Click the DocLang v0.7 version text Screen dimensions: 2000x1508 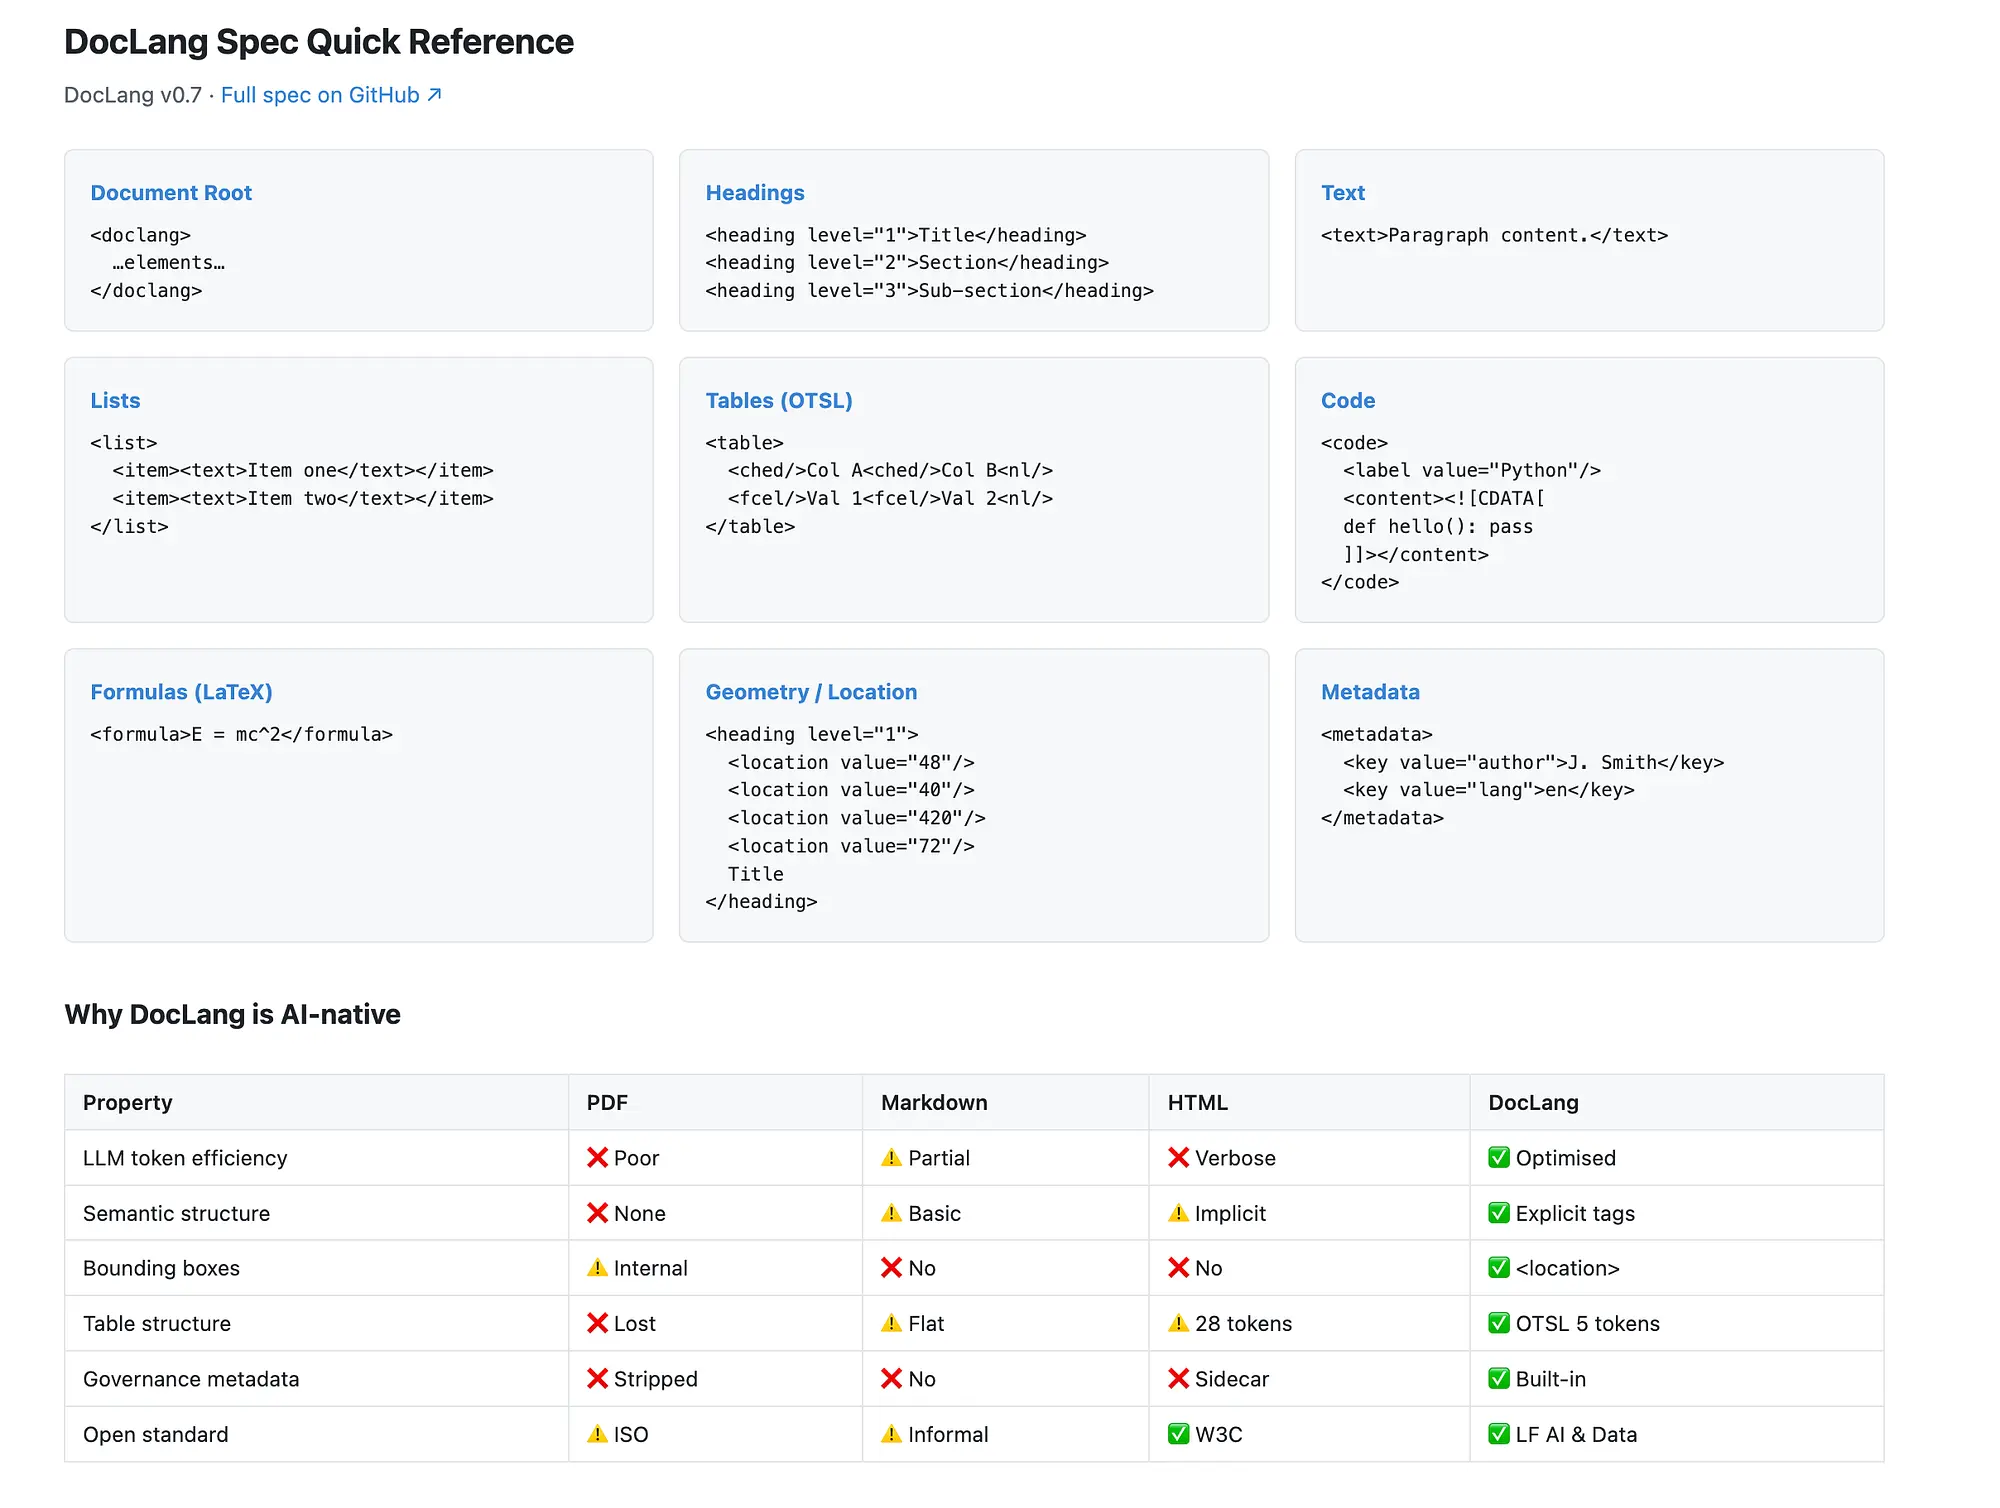point(133,95)
